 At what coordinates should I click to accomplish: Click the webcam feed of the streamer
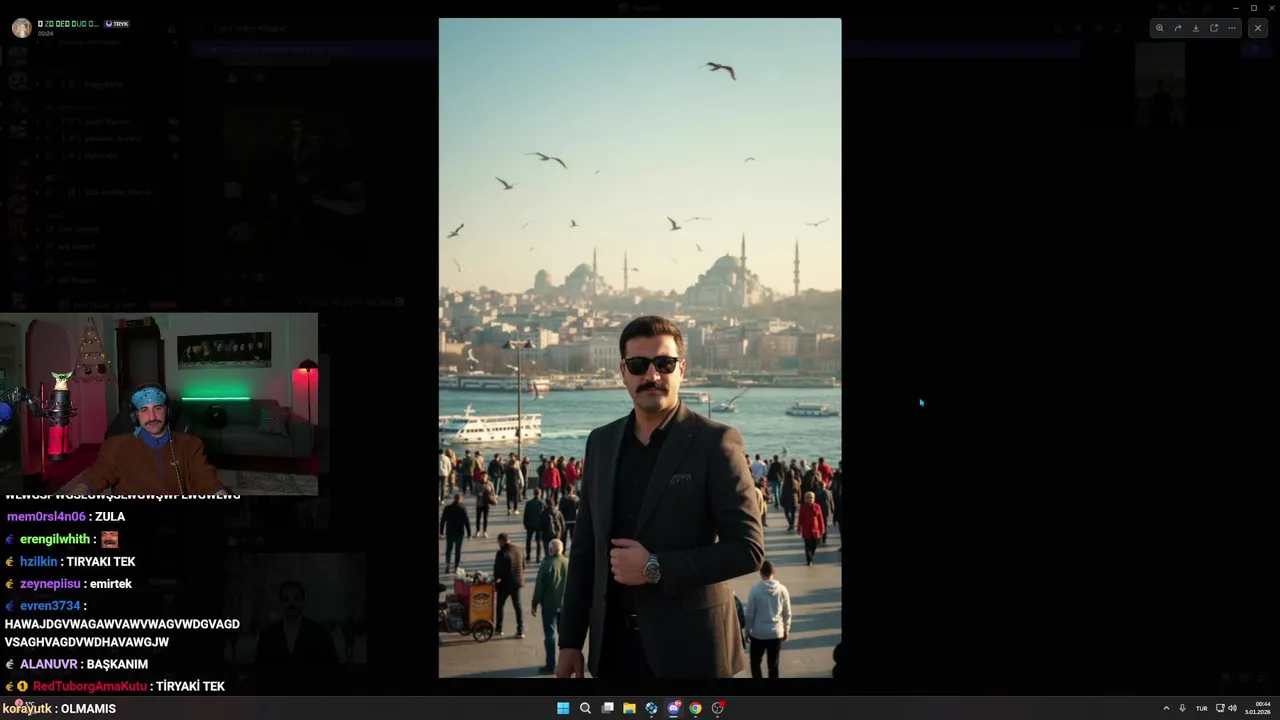[x=159, y=404]
